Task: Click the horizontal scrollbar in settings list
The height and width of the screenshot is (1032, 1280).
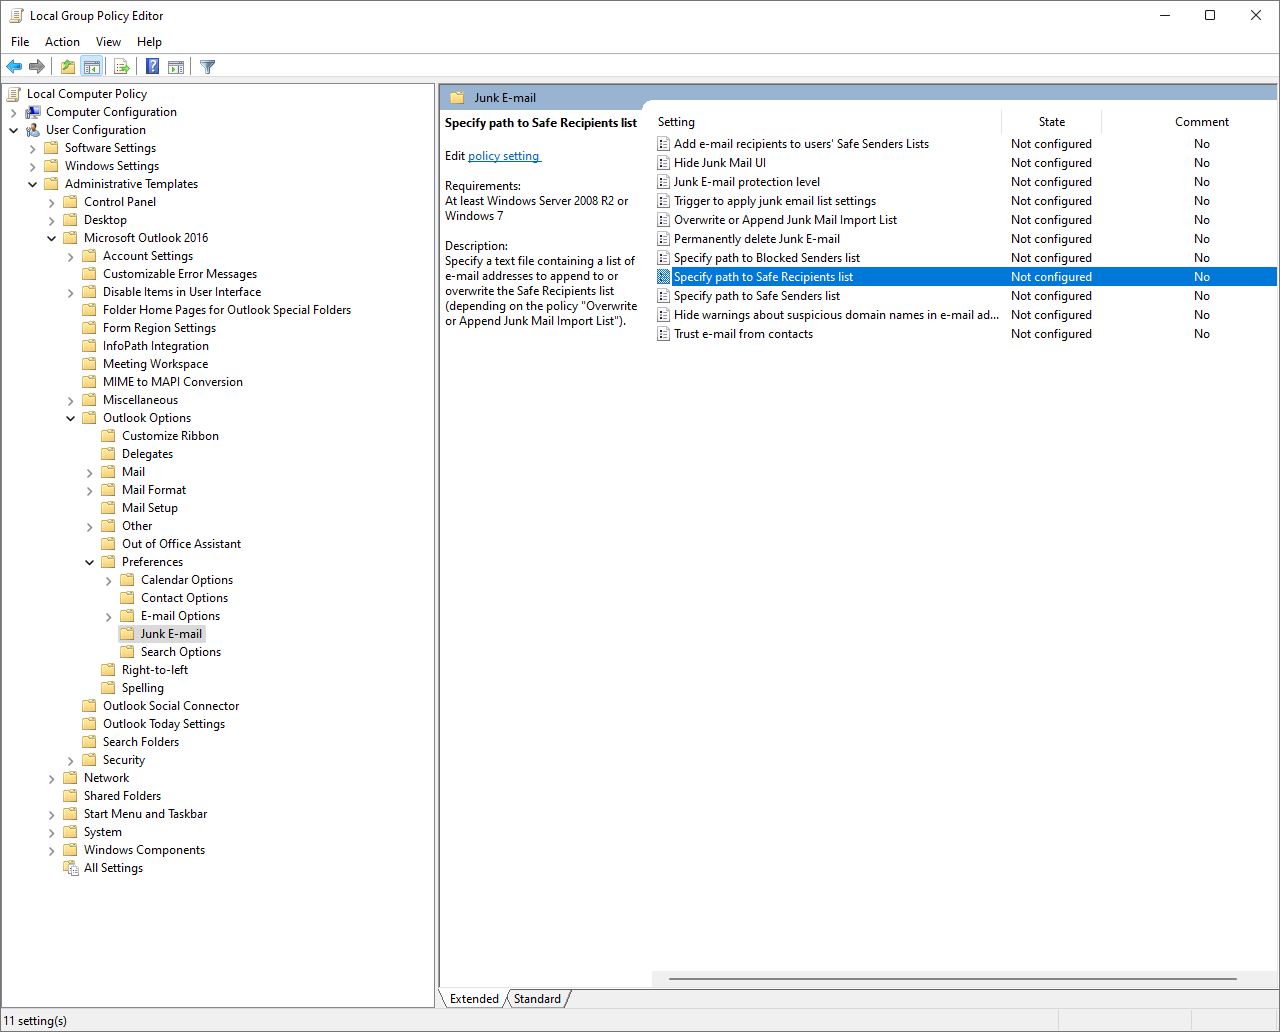Action: 952,978
